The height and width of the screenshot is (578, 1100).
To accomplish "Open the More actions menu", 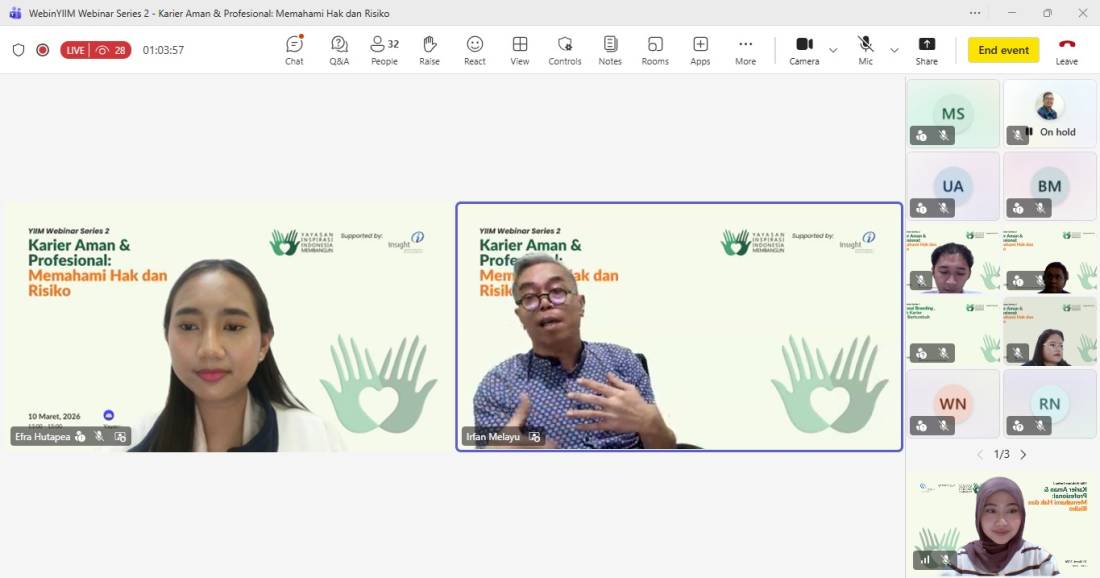I will (745, 50).
